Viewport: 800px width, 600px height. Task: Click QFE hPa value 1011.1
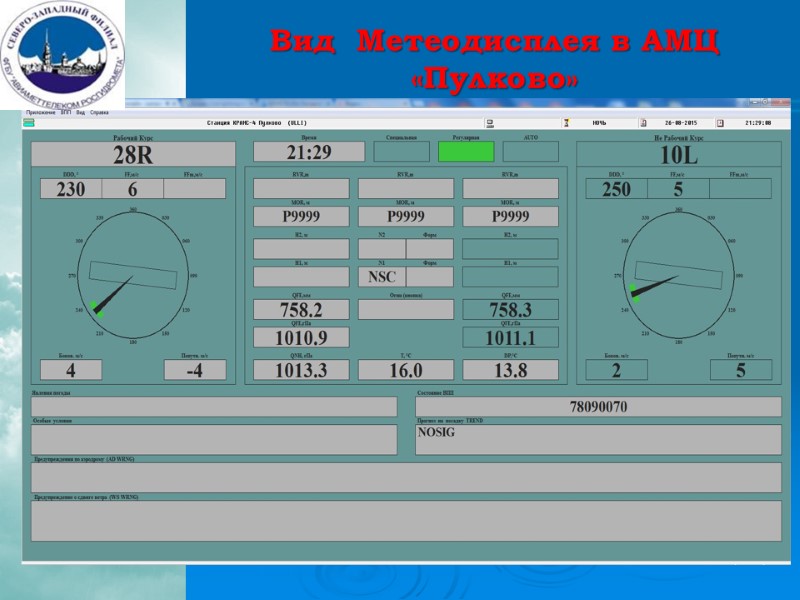point(510,337)
